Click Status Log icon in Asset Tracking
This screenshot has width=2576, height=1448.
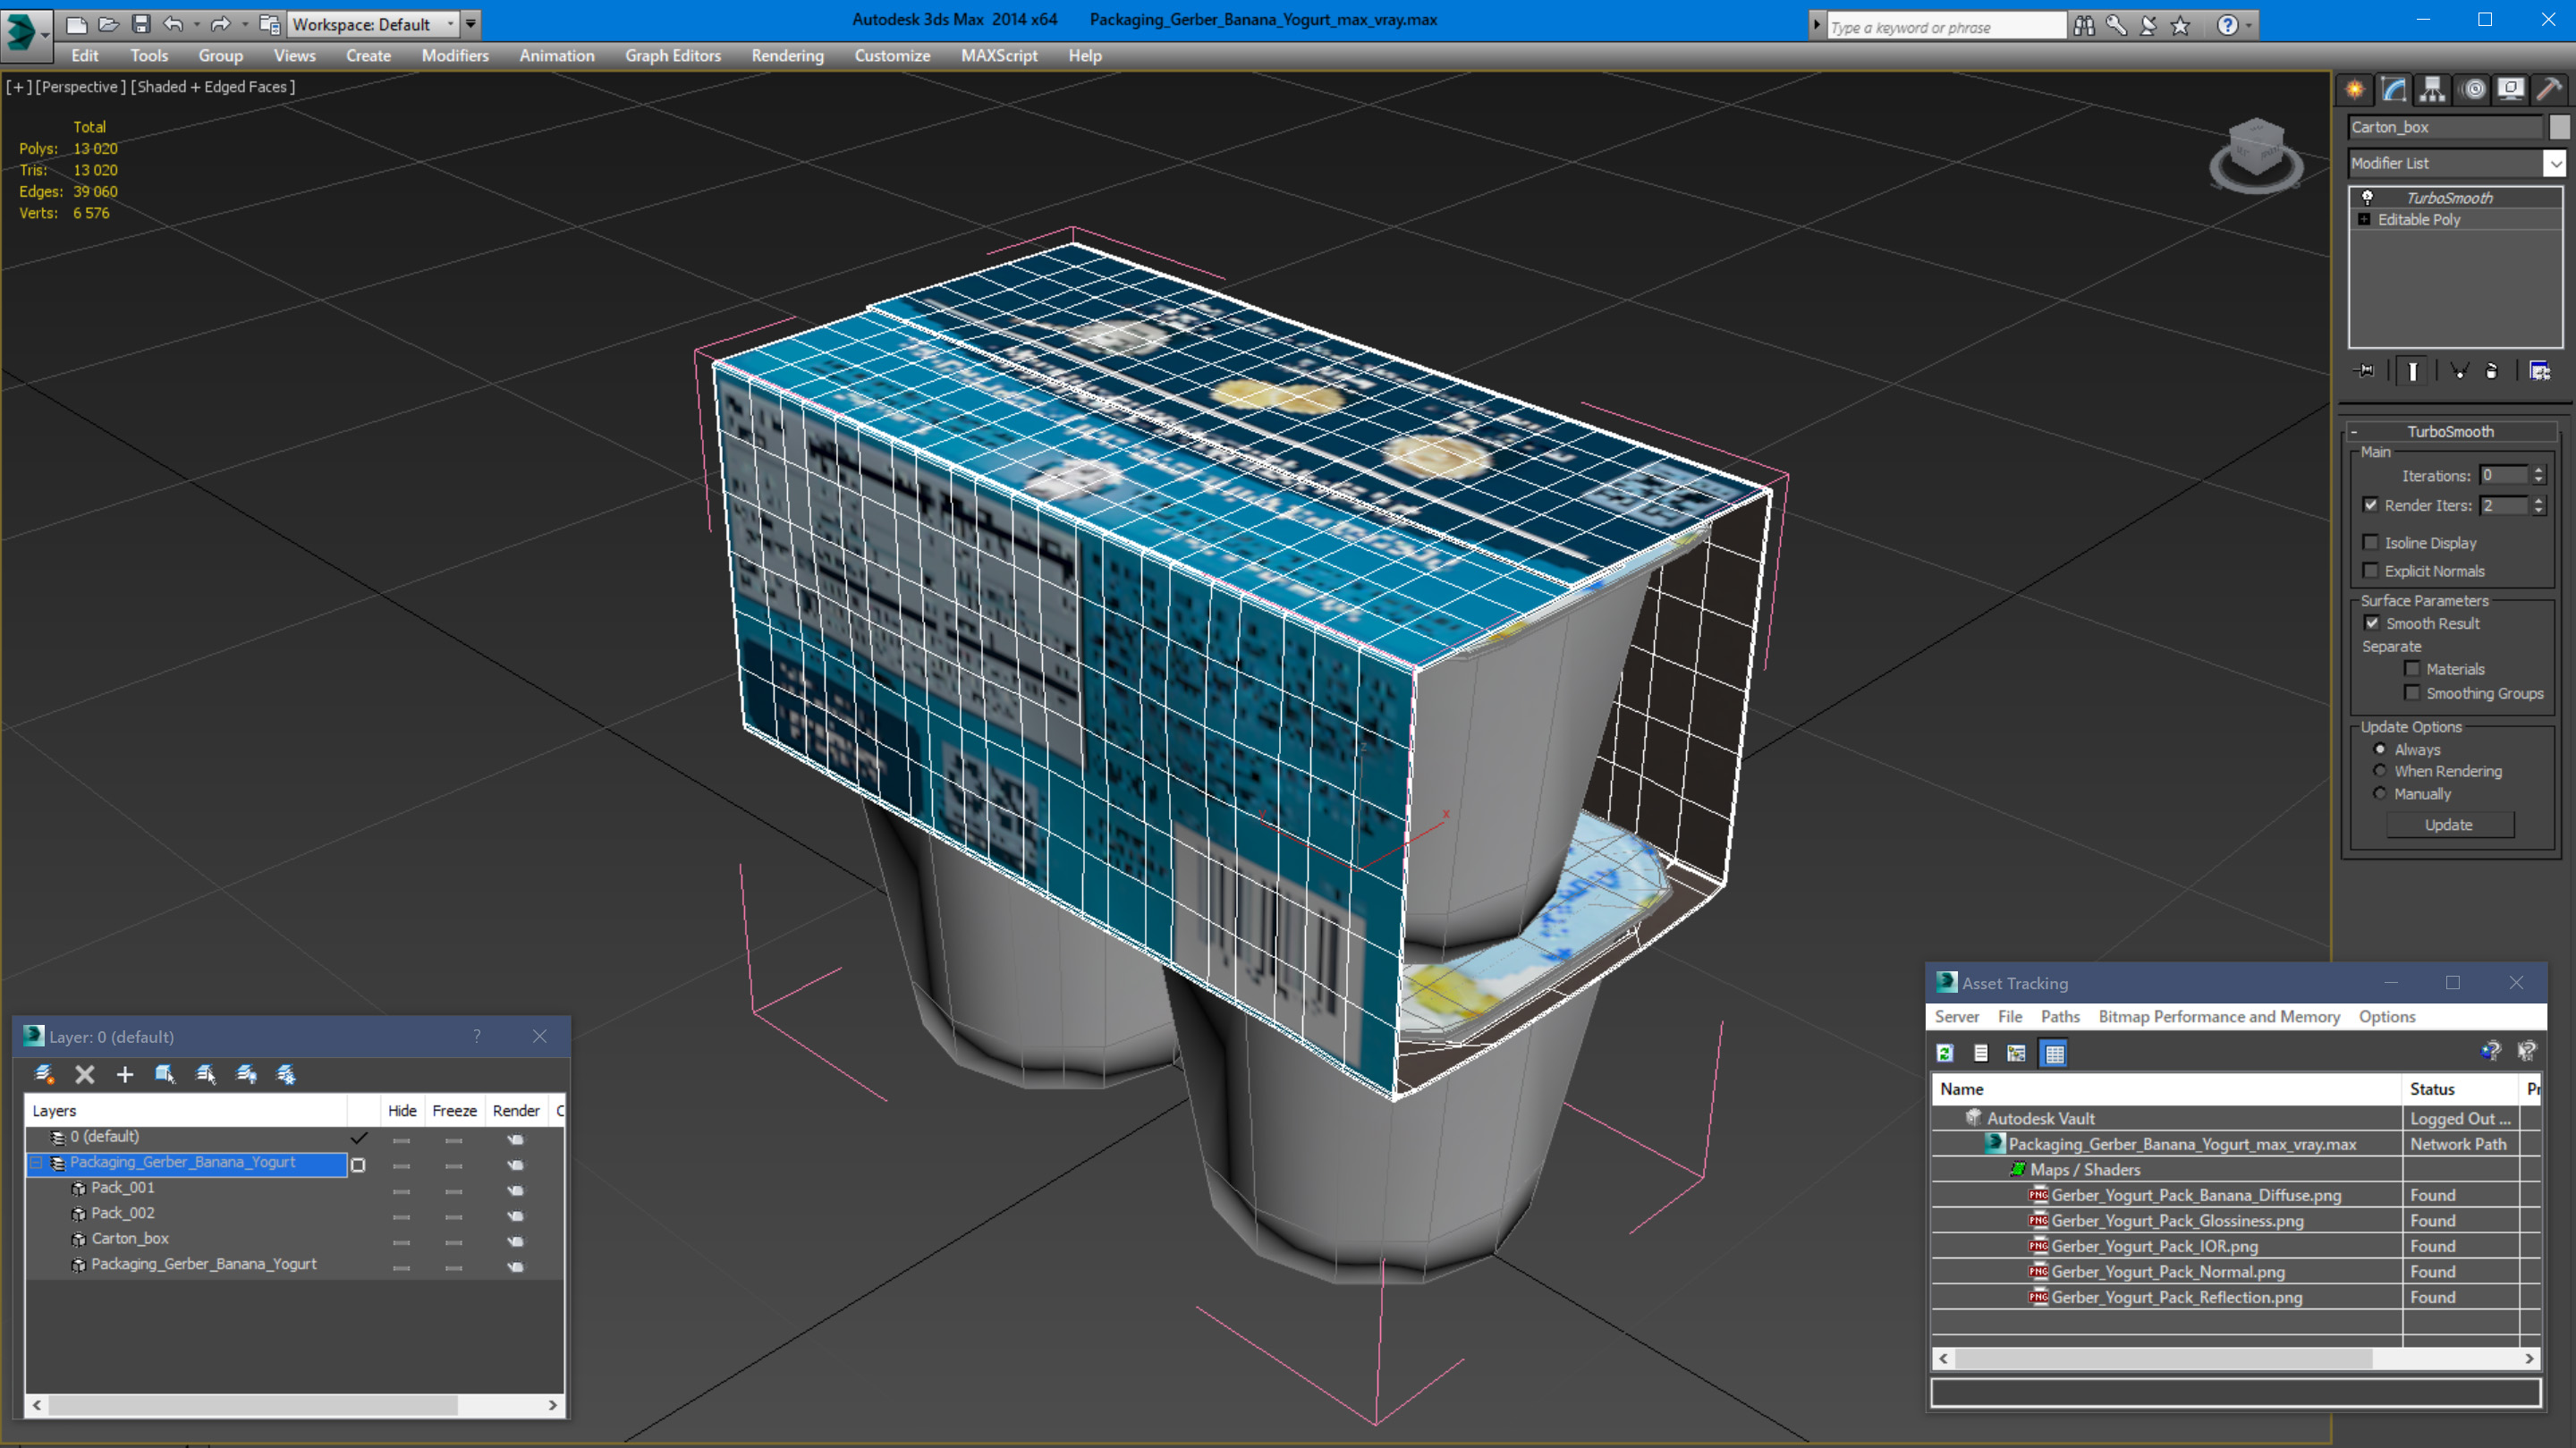(1981, 1053)
